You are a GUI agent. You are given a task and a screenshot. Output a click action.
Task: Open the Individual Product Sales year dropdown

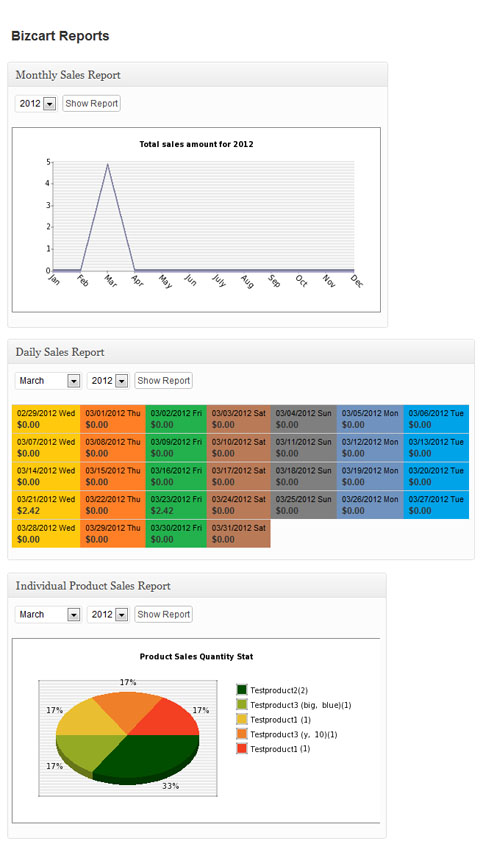click(108, 614)
